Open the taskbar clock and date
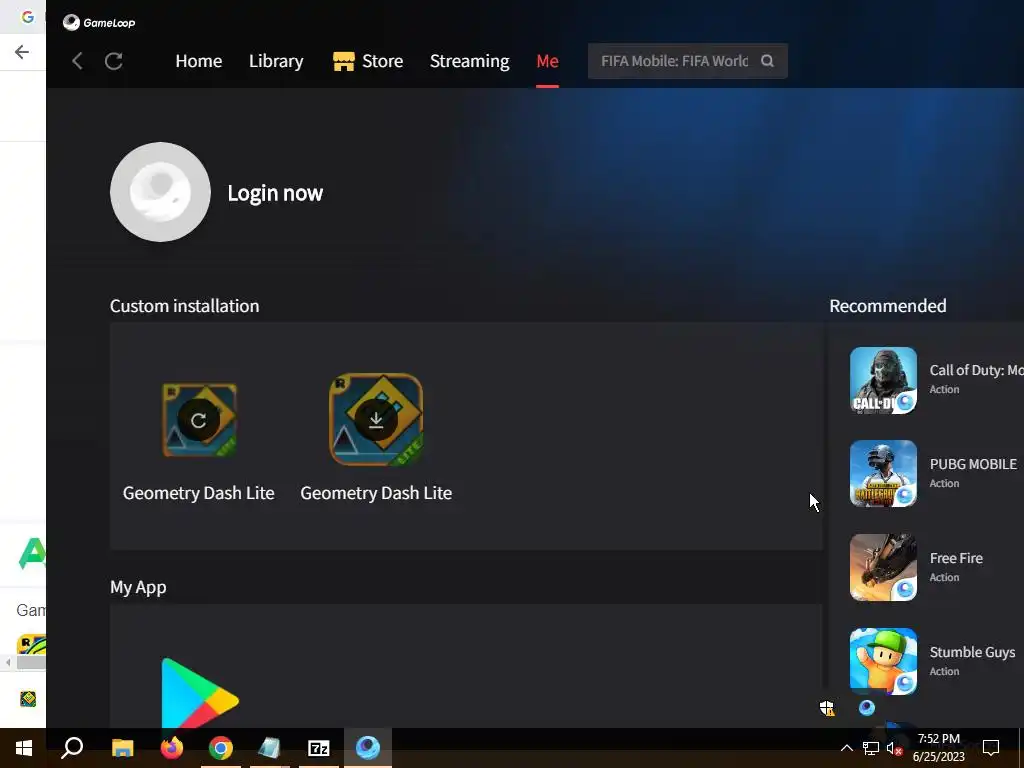Screen dimensions: 1024x768 click(938, 748)
